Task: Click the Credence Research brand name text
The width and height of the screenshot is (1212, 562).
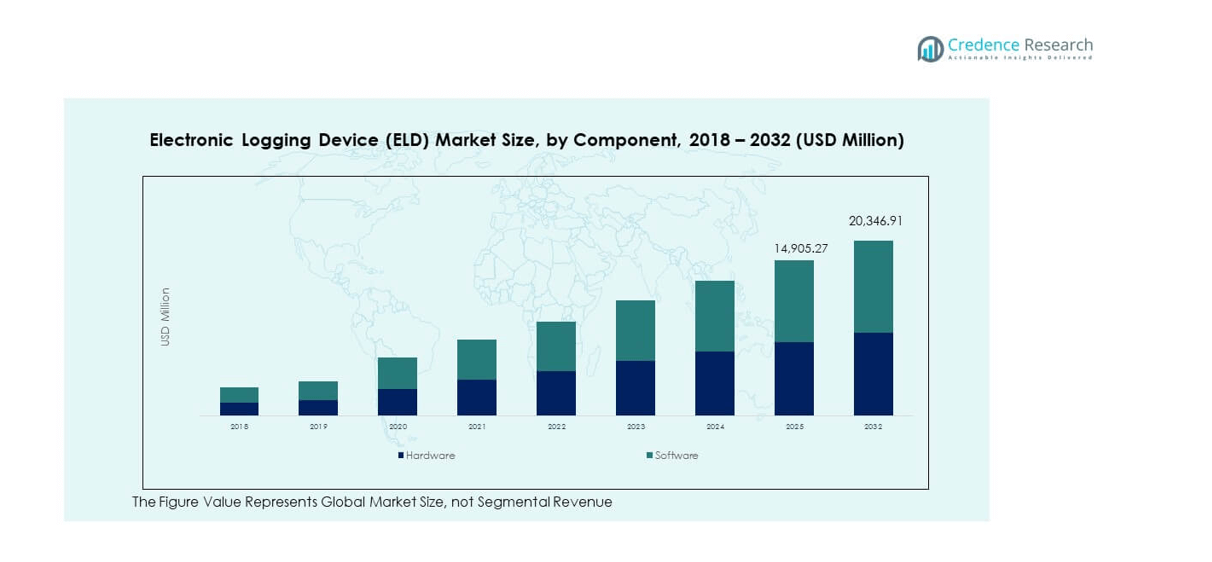Action: click(x=1019, y=45)
